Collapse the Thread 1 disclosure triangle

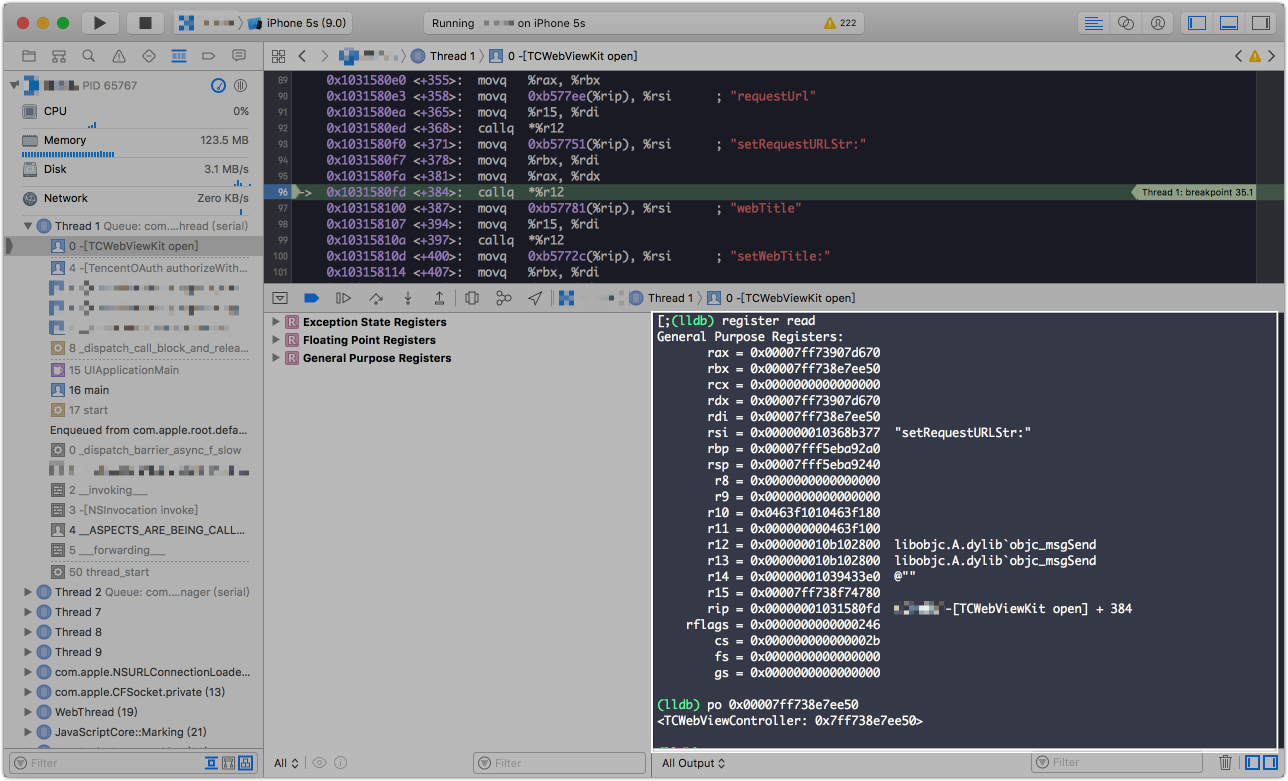28,226
